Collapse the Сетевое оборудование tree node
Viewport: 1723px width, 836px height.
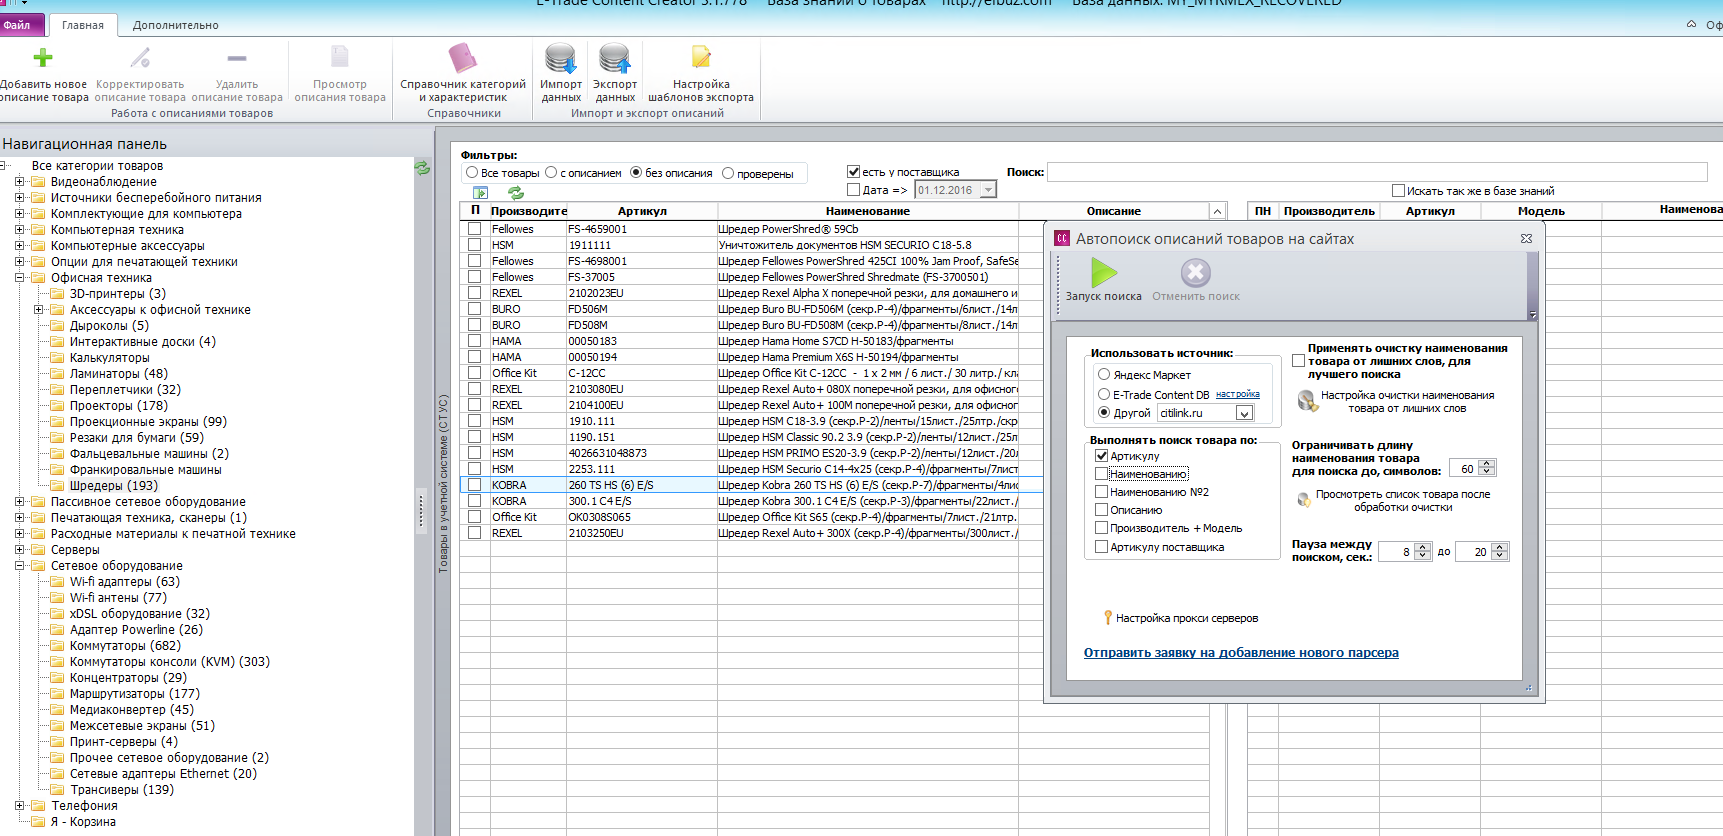pyautogui.click(x=19, y=566)
